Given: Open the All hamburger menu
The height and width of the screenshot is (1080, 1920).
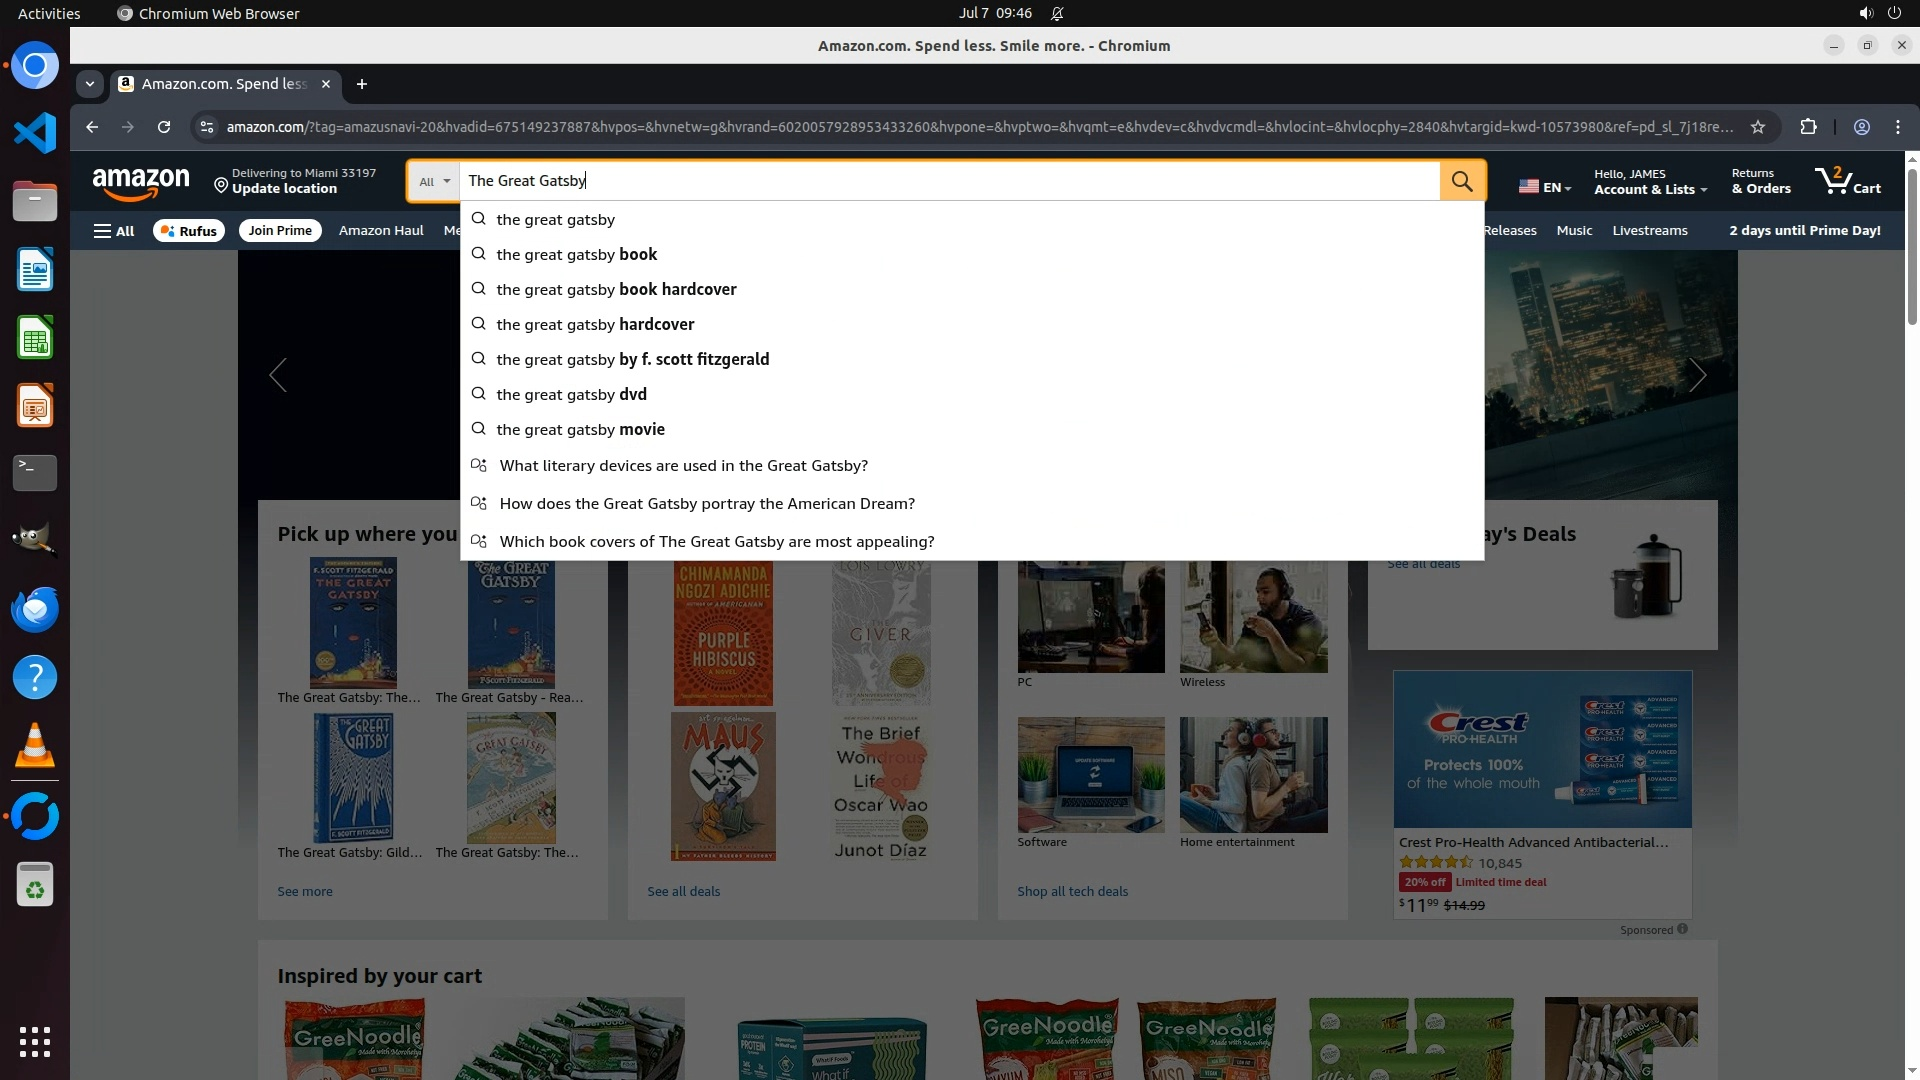Looking at the screenshot, I should pyautogui.click(x=114, y=231).
